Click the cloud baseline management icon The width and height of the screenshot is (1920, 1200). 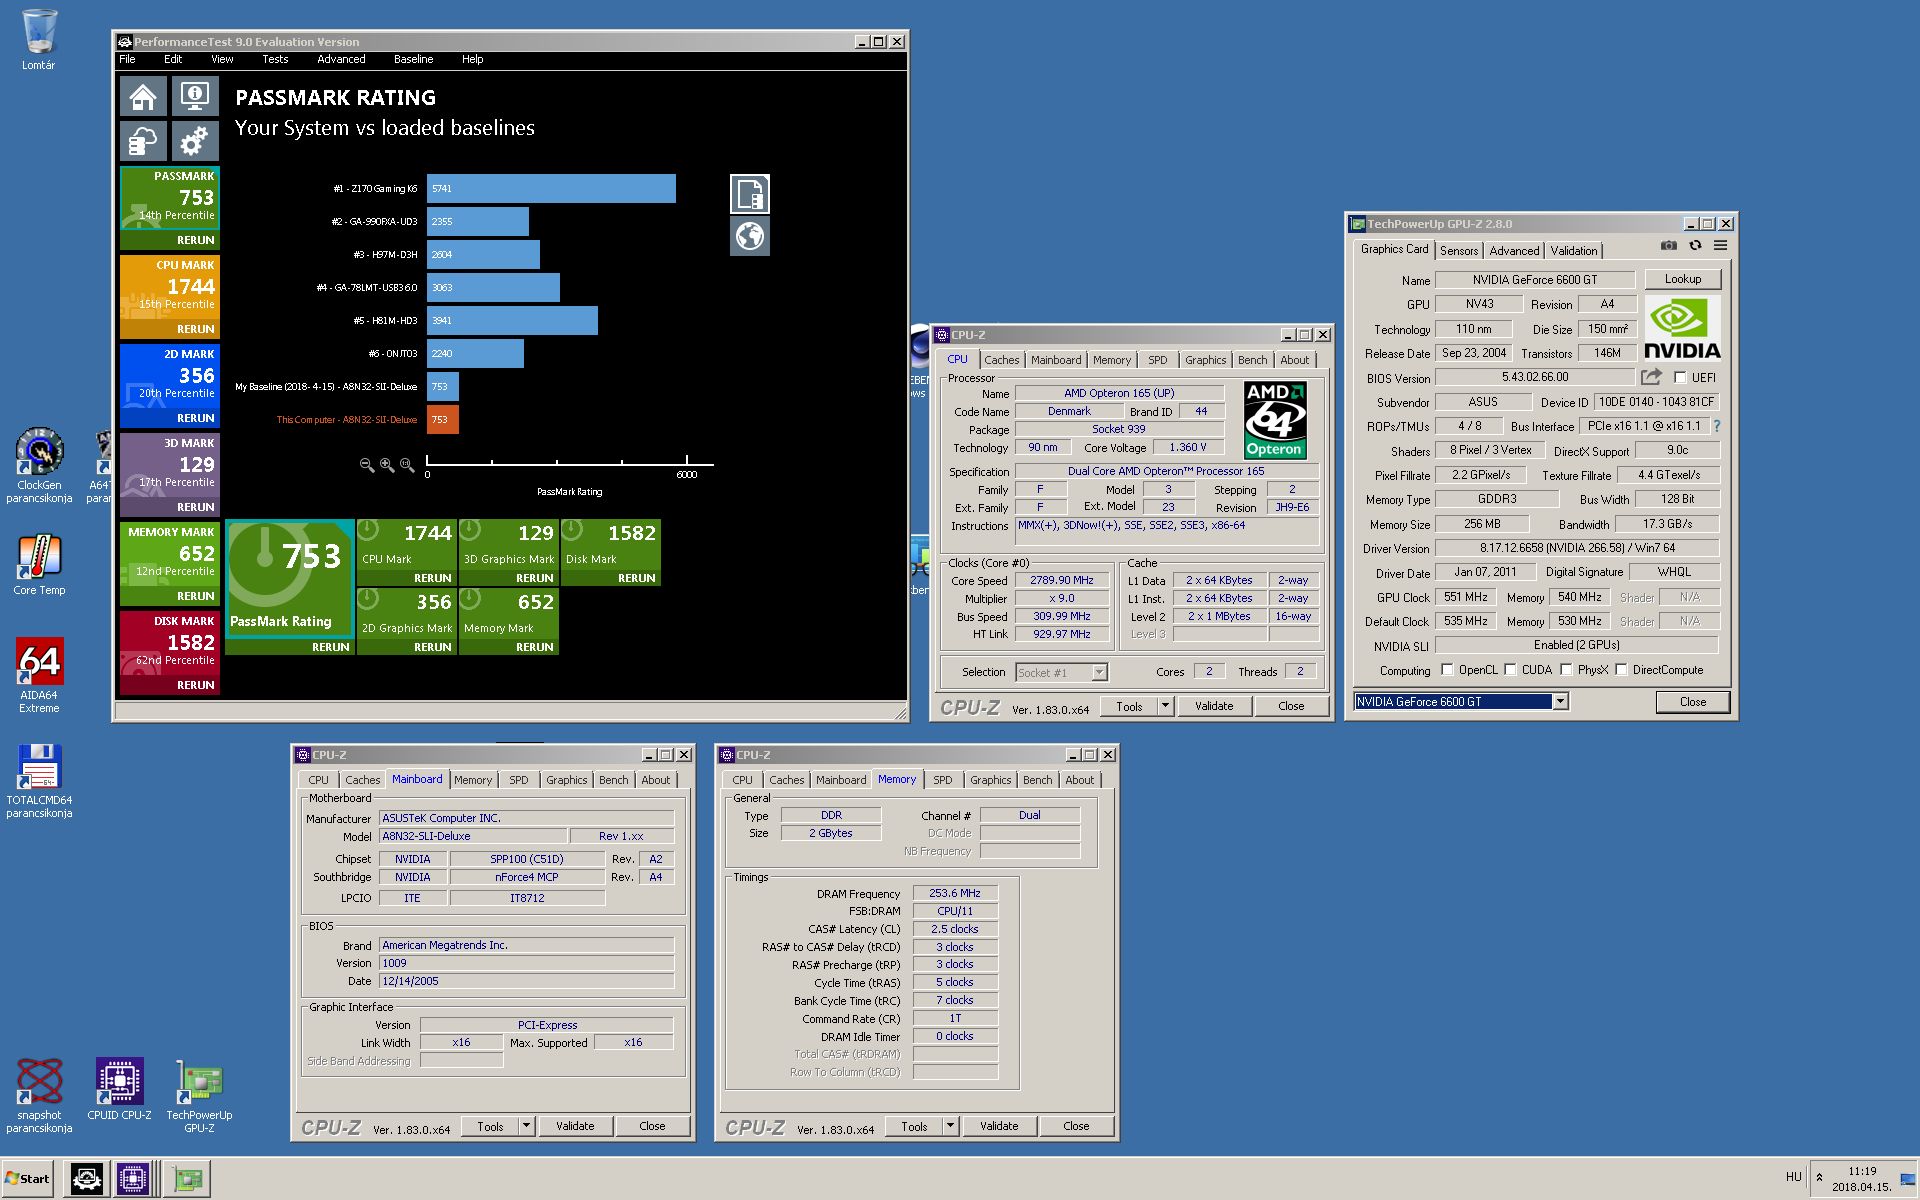click(143, 141)
